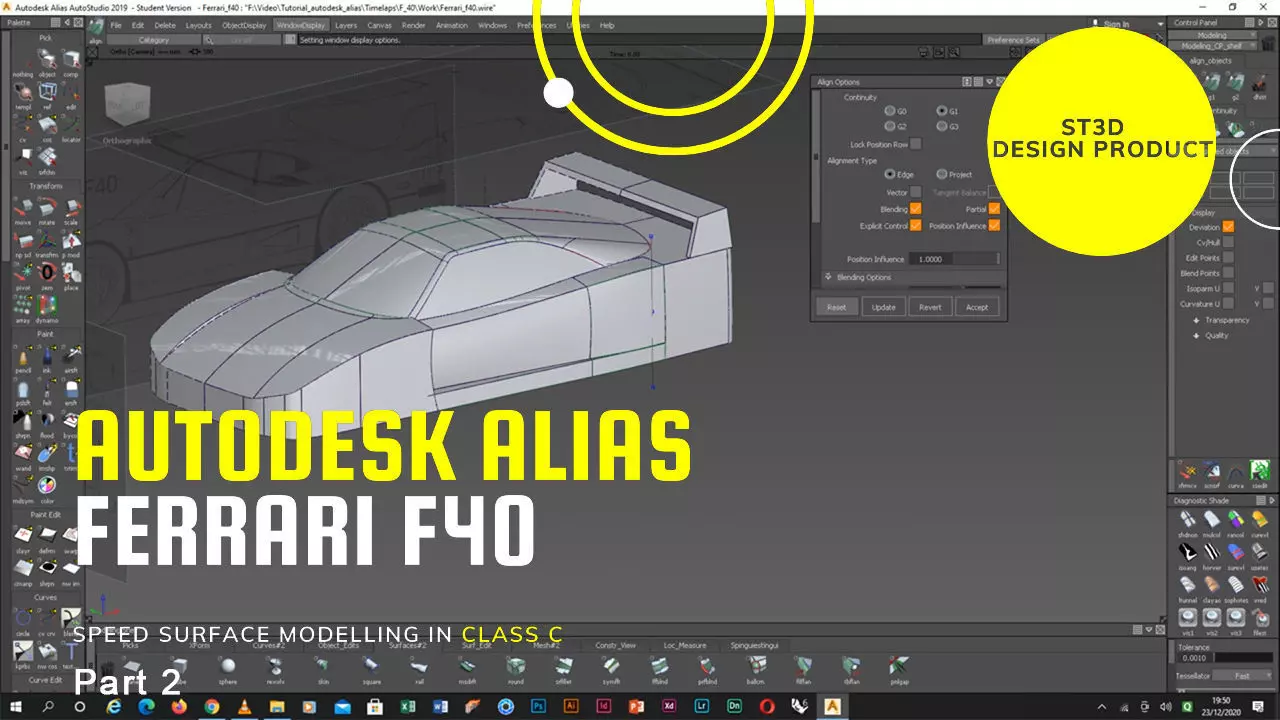The image size is (1280, 720).
Task: Select G3 continuity radio button
Action: (941, 127)
